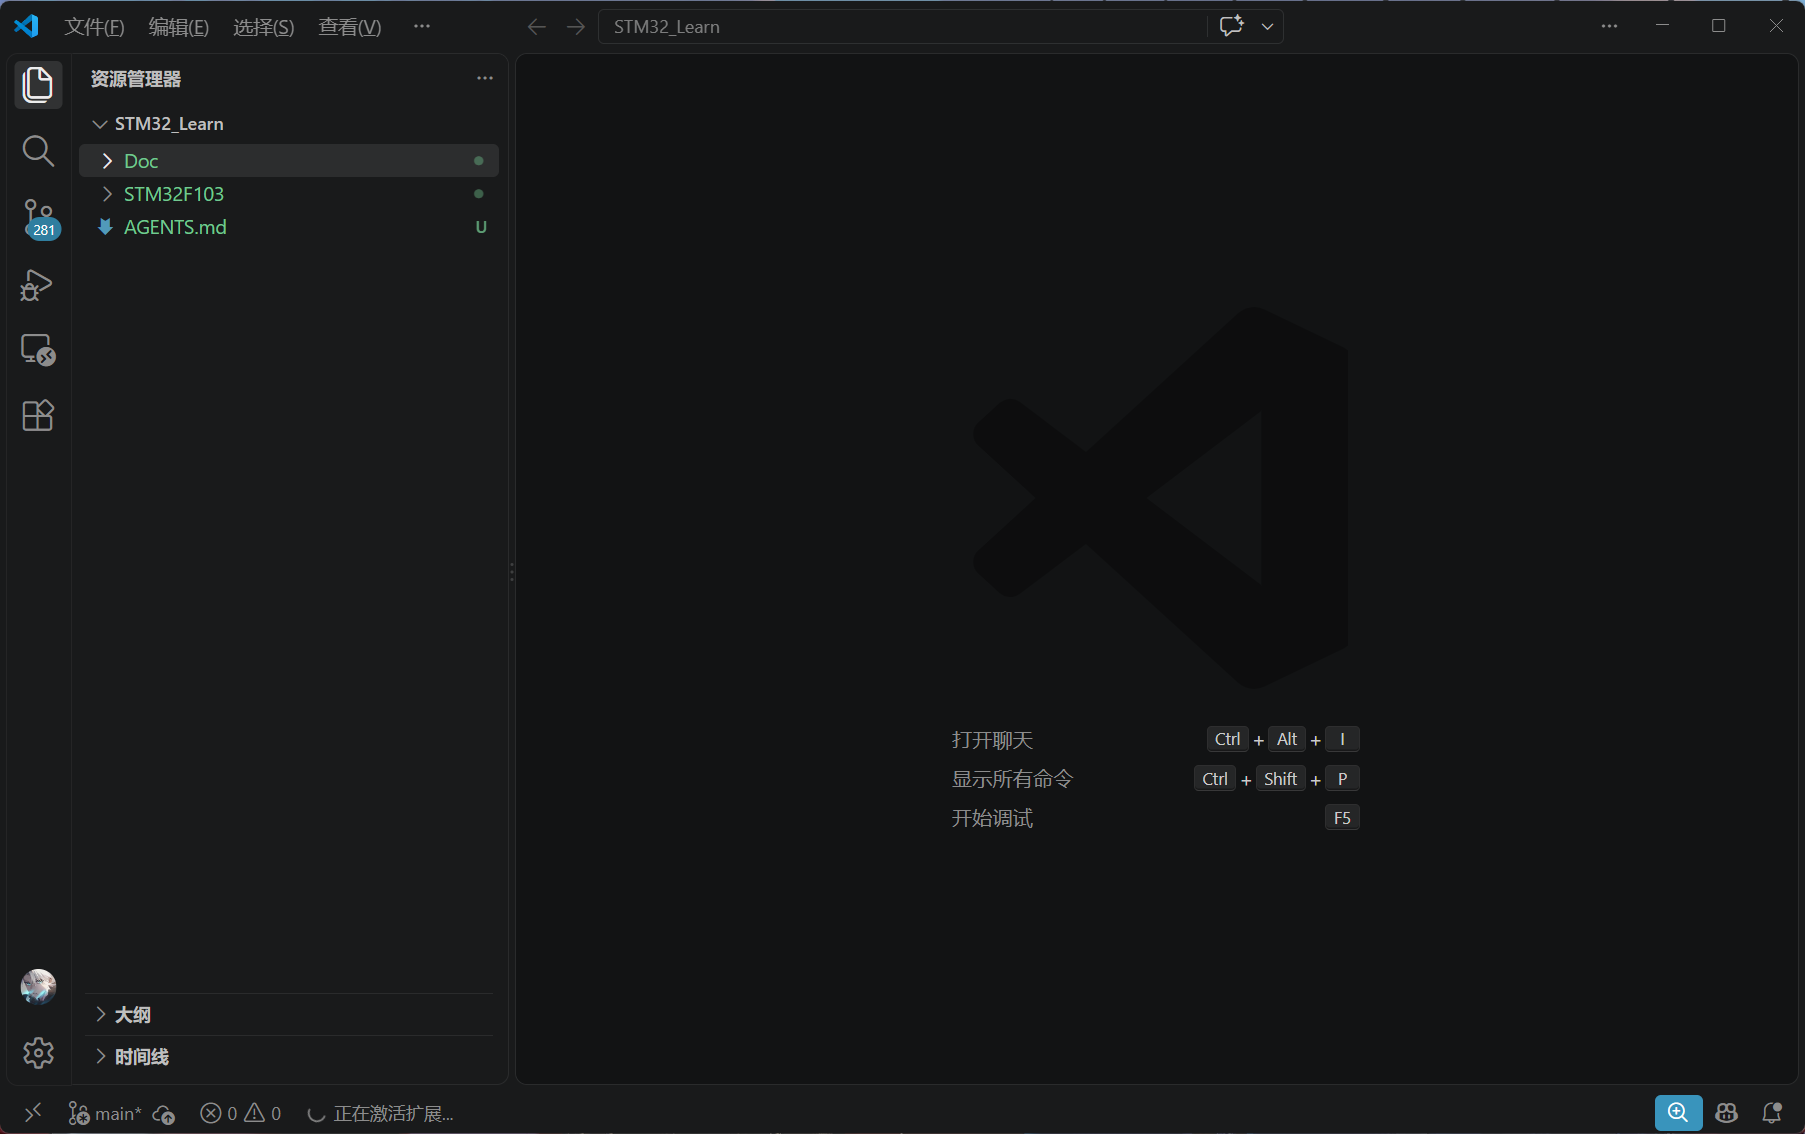Expand the 大纲 (Outline) panel
This screenshot has height=1134, width=1805.
[x=289, y=1015]
